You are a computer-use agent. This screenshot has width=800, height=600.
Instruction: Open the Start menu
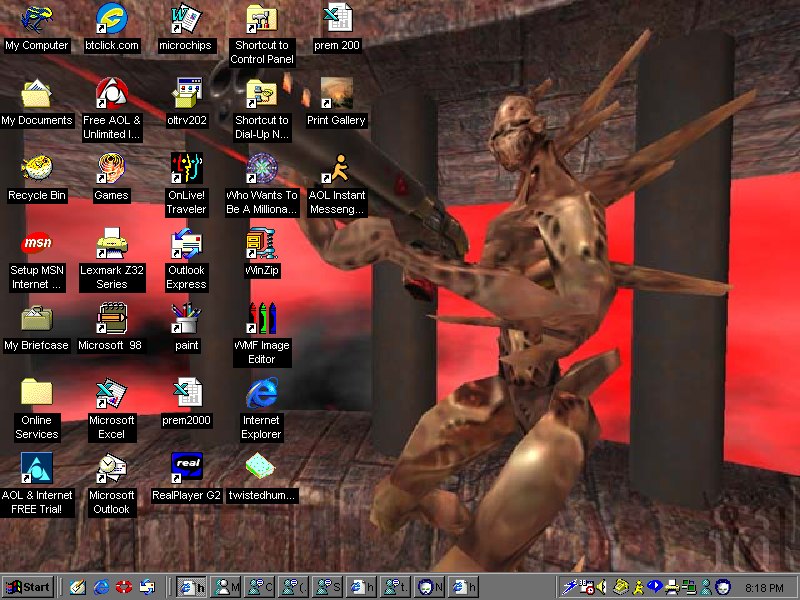click(x=28, y=587)
